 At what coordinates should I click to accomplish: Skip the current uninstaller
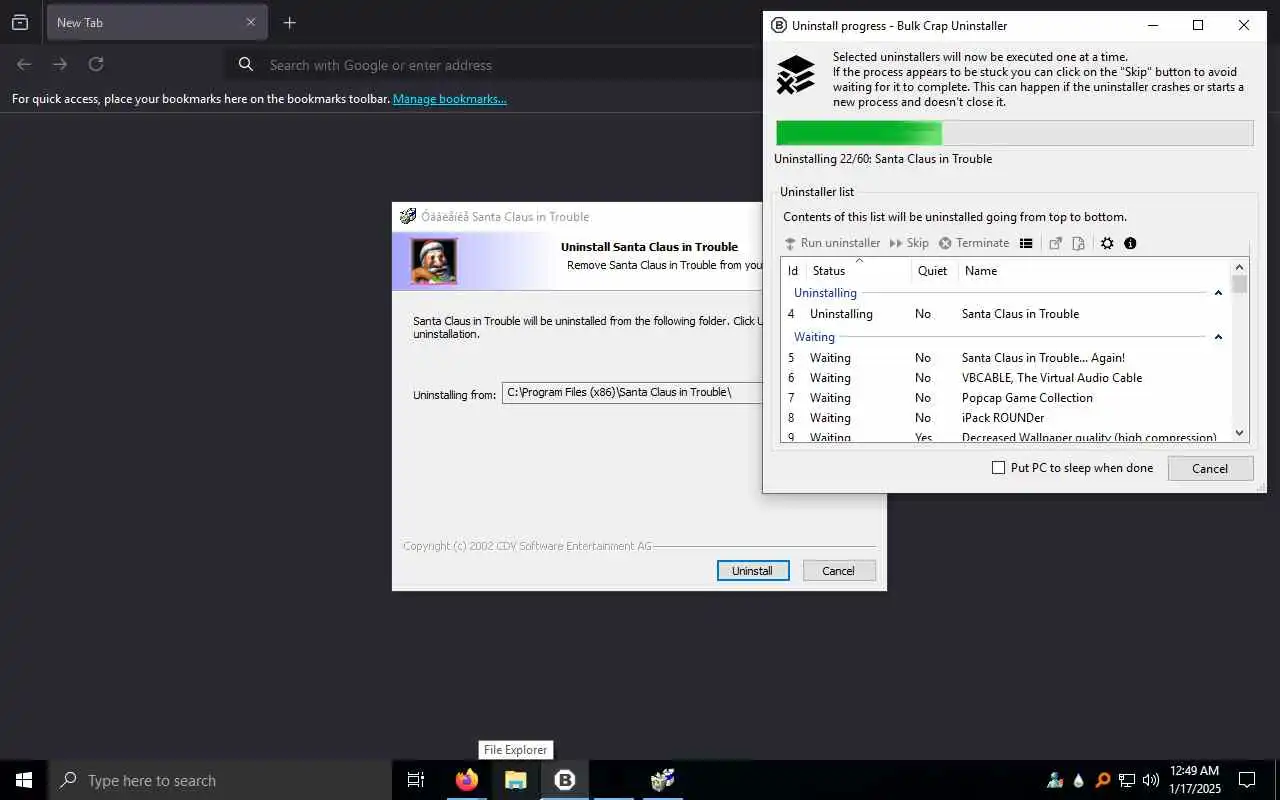tap(909, 243)
